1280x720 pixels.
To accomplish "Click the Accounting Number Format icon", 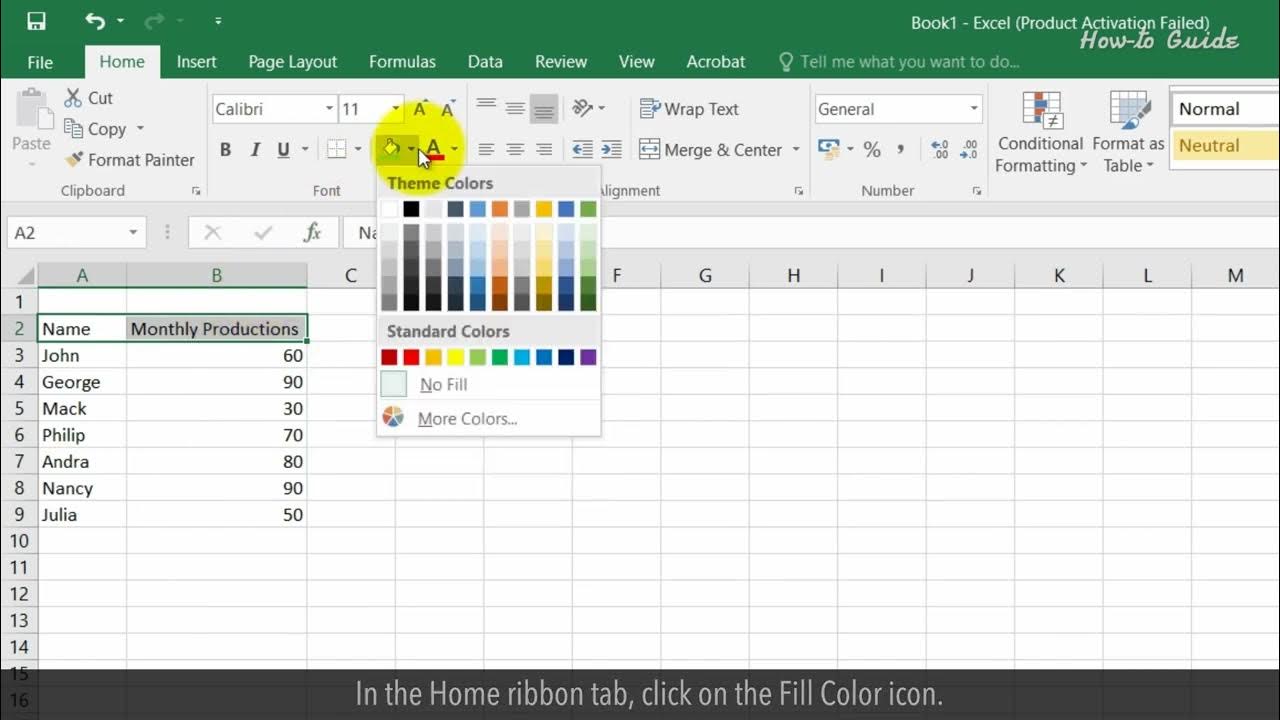I will pos(829,150).
